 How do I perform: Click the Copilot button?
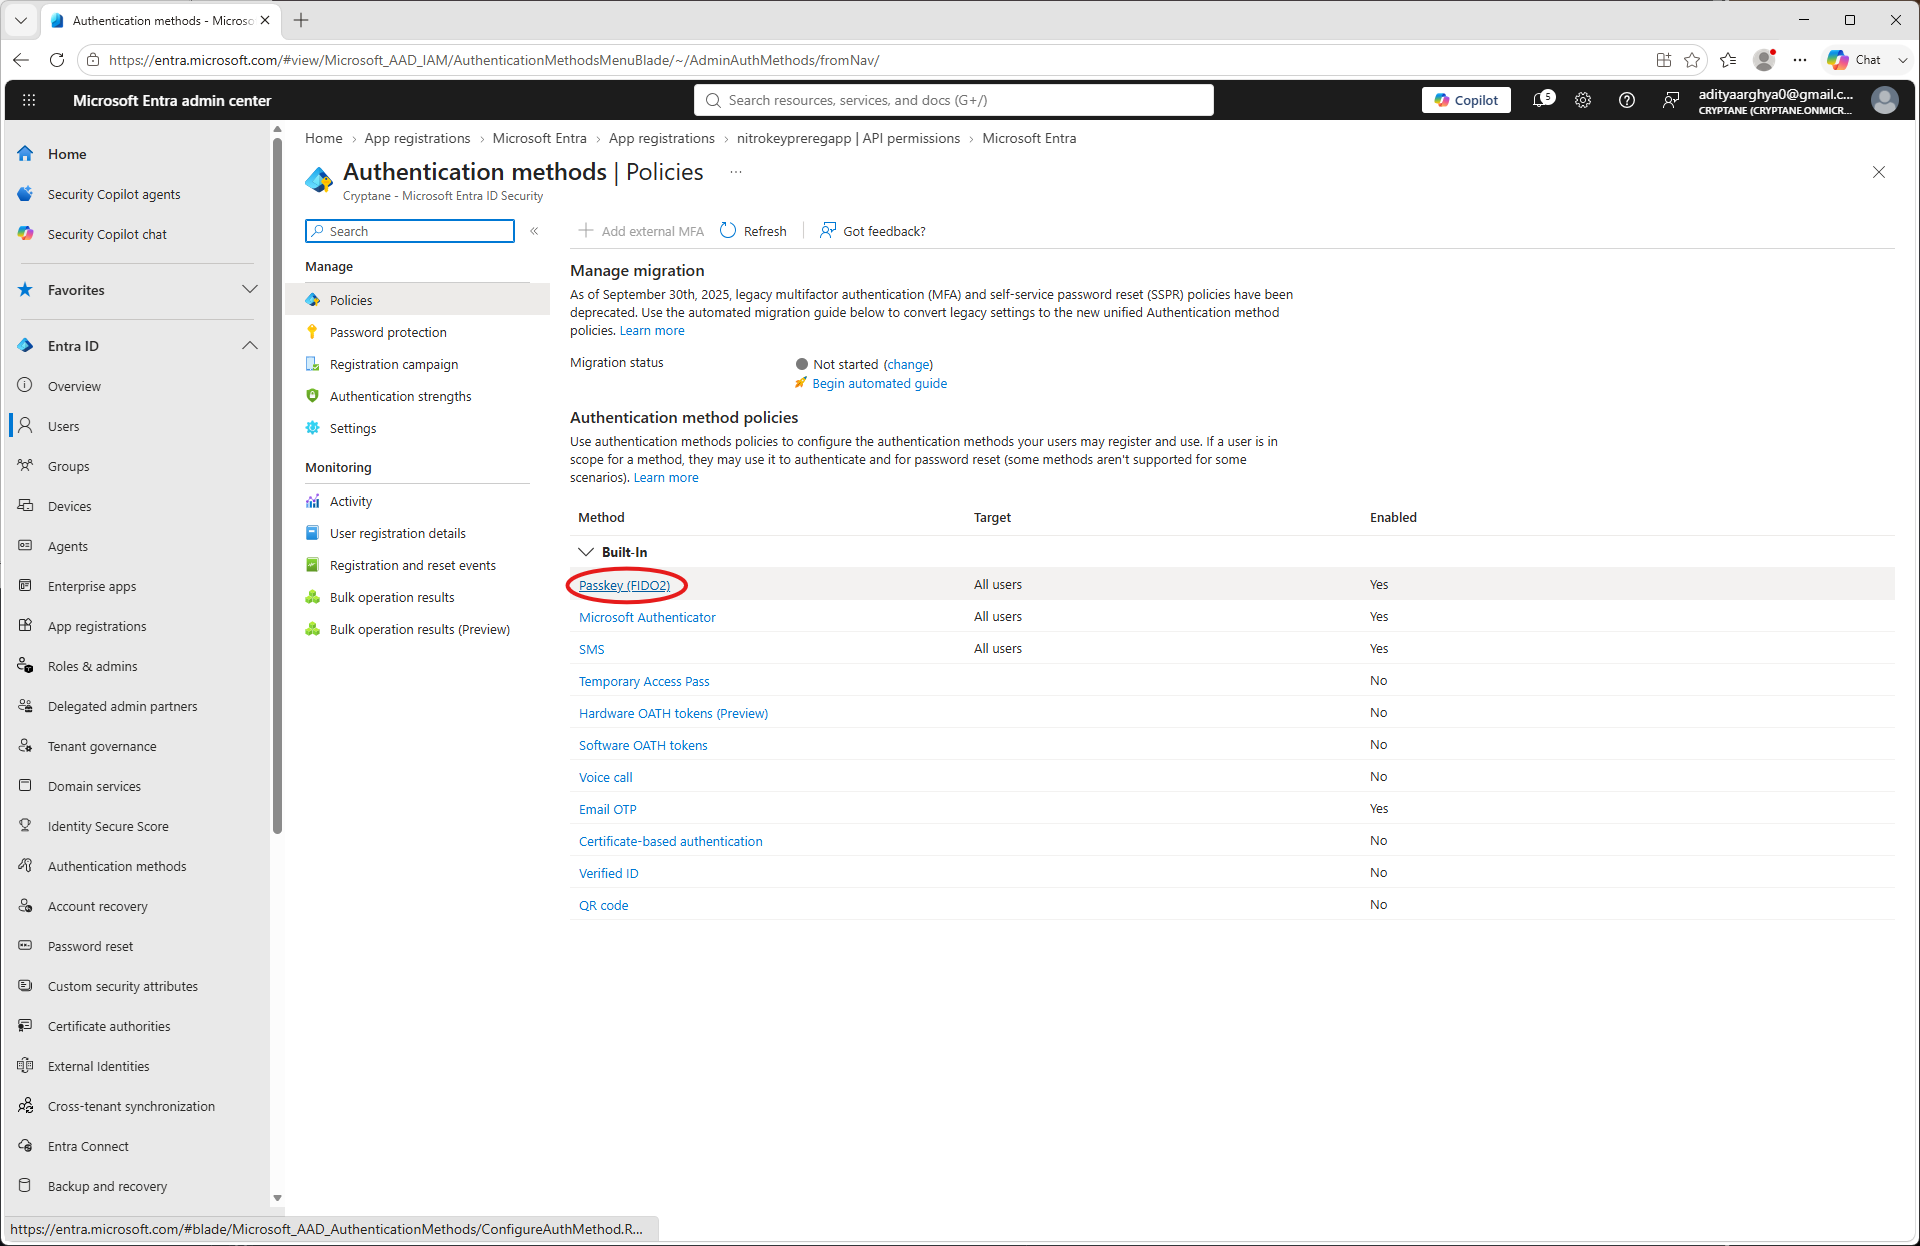(1466, 100)
